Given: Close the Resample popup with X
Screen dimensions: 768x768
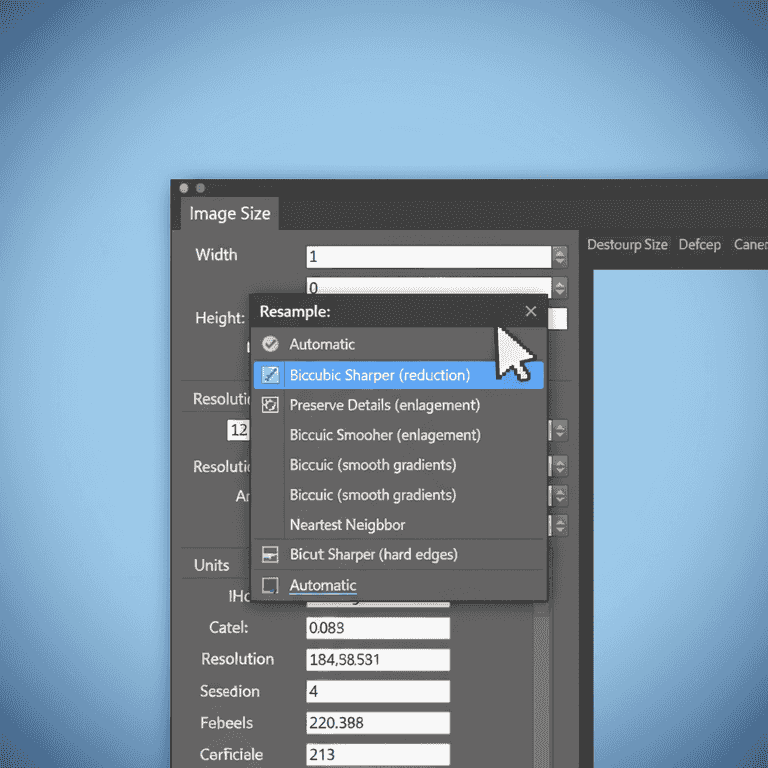Looking at the screenshot, I should click(531, 311).
